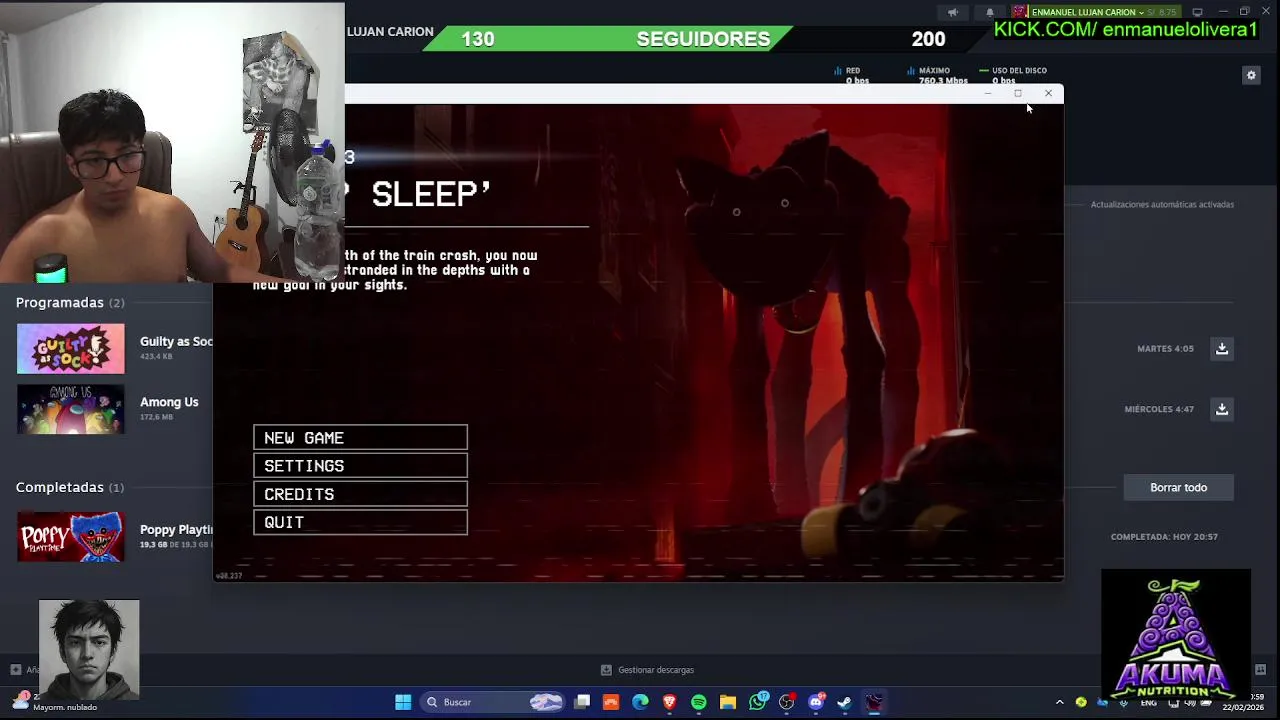Minimize the game window

(988, 93)
